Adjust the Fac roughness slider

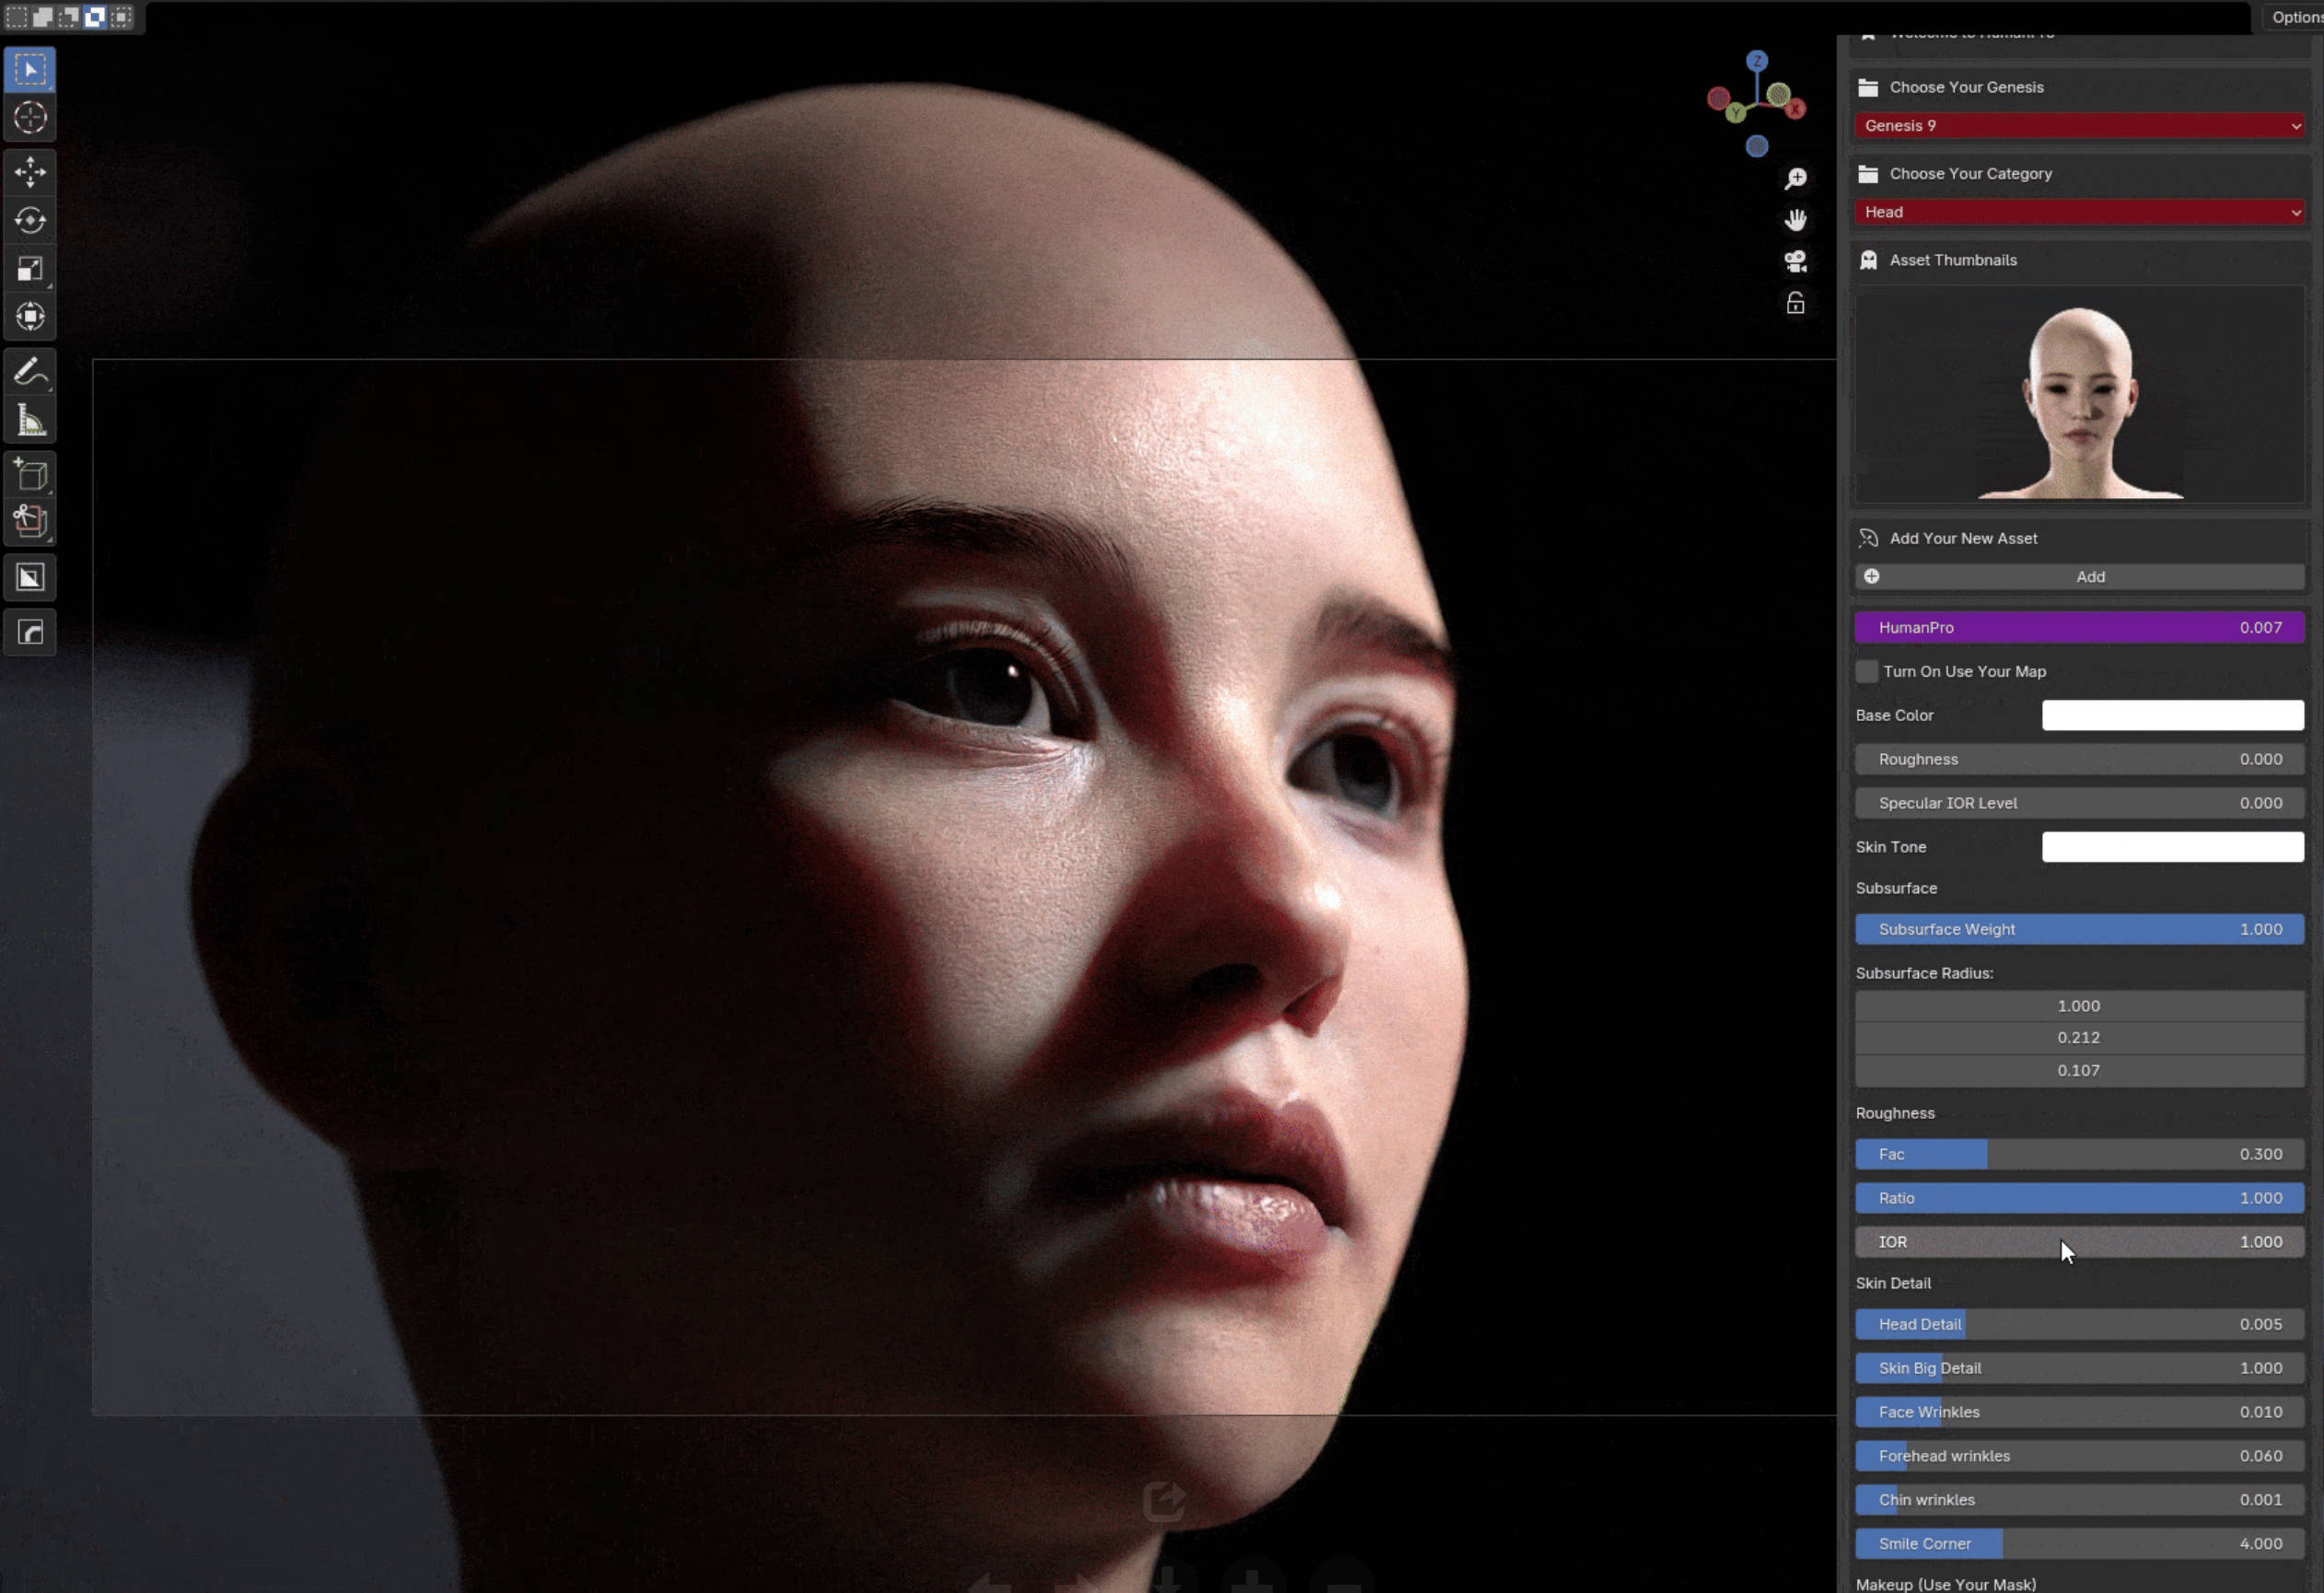[2078, 1154]
